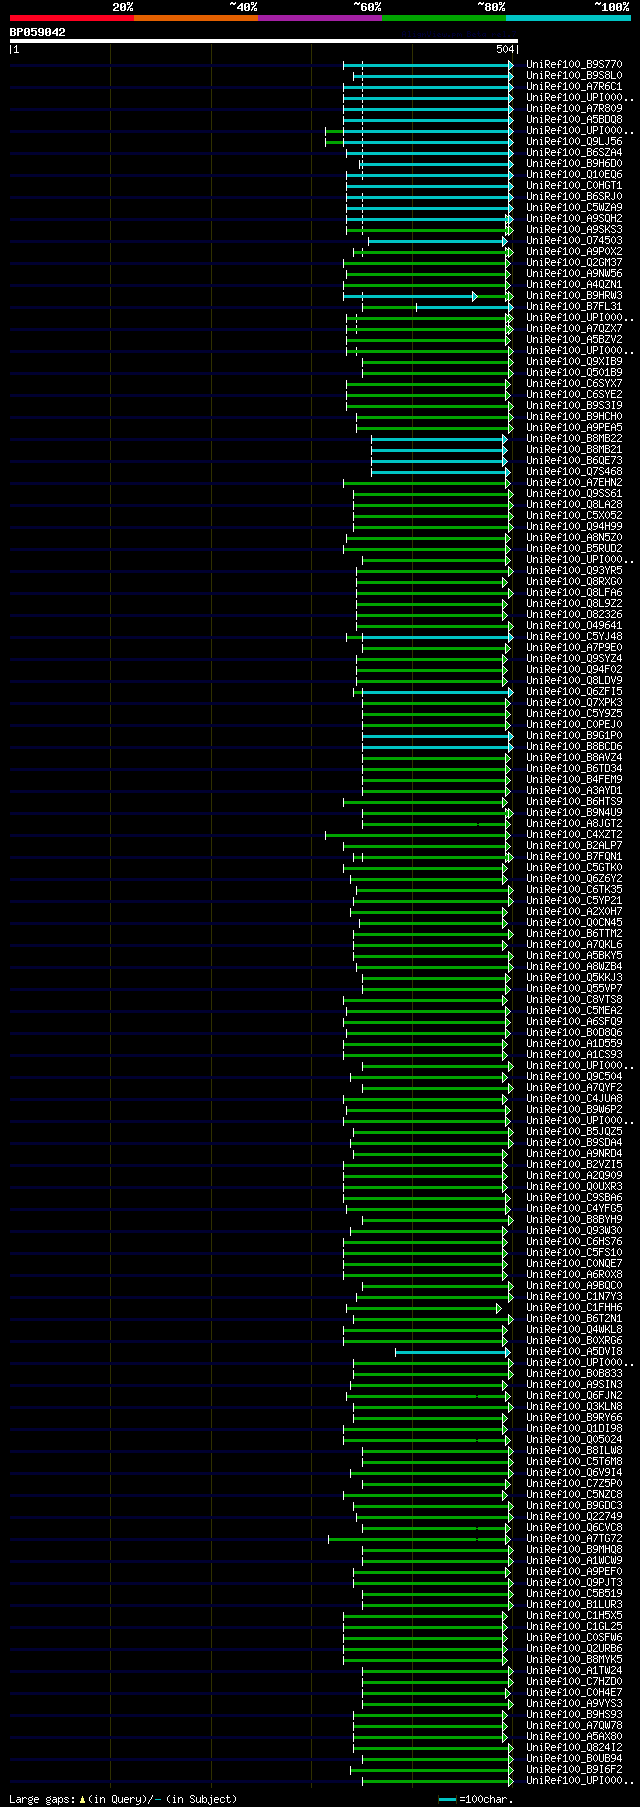Select the UniRef100_C5WZA9 label
Screen dimensions: 640x1807
575,207
